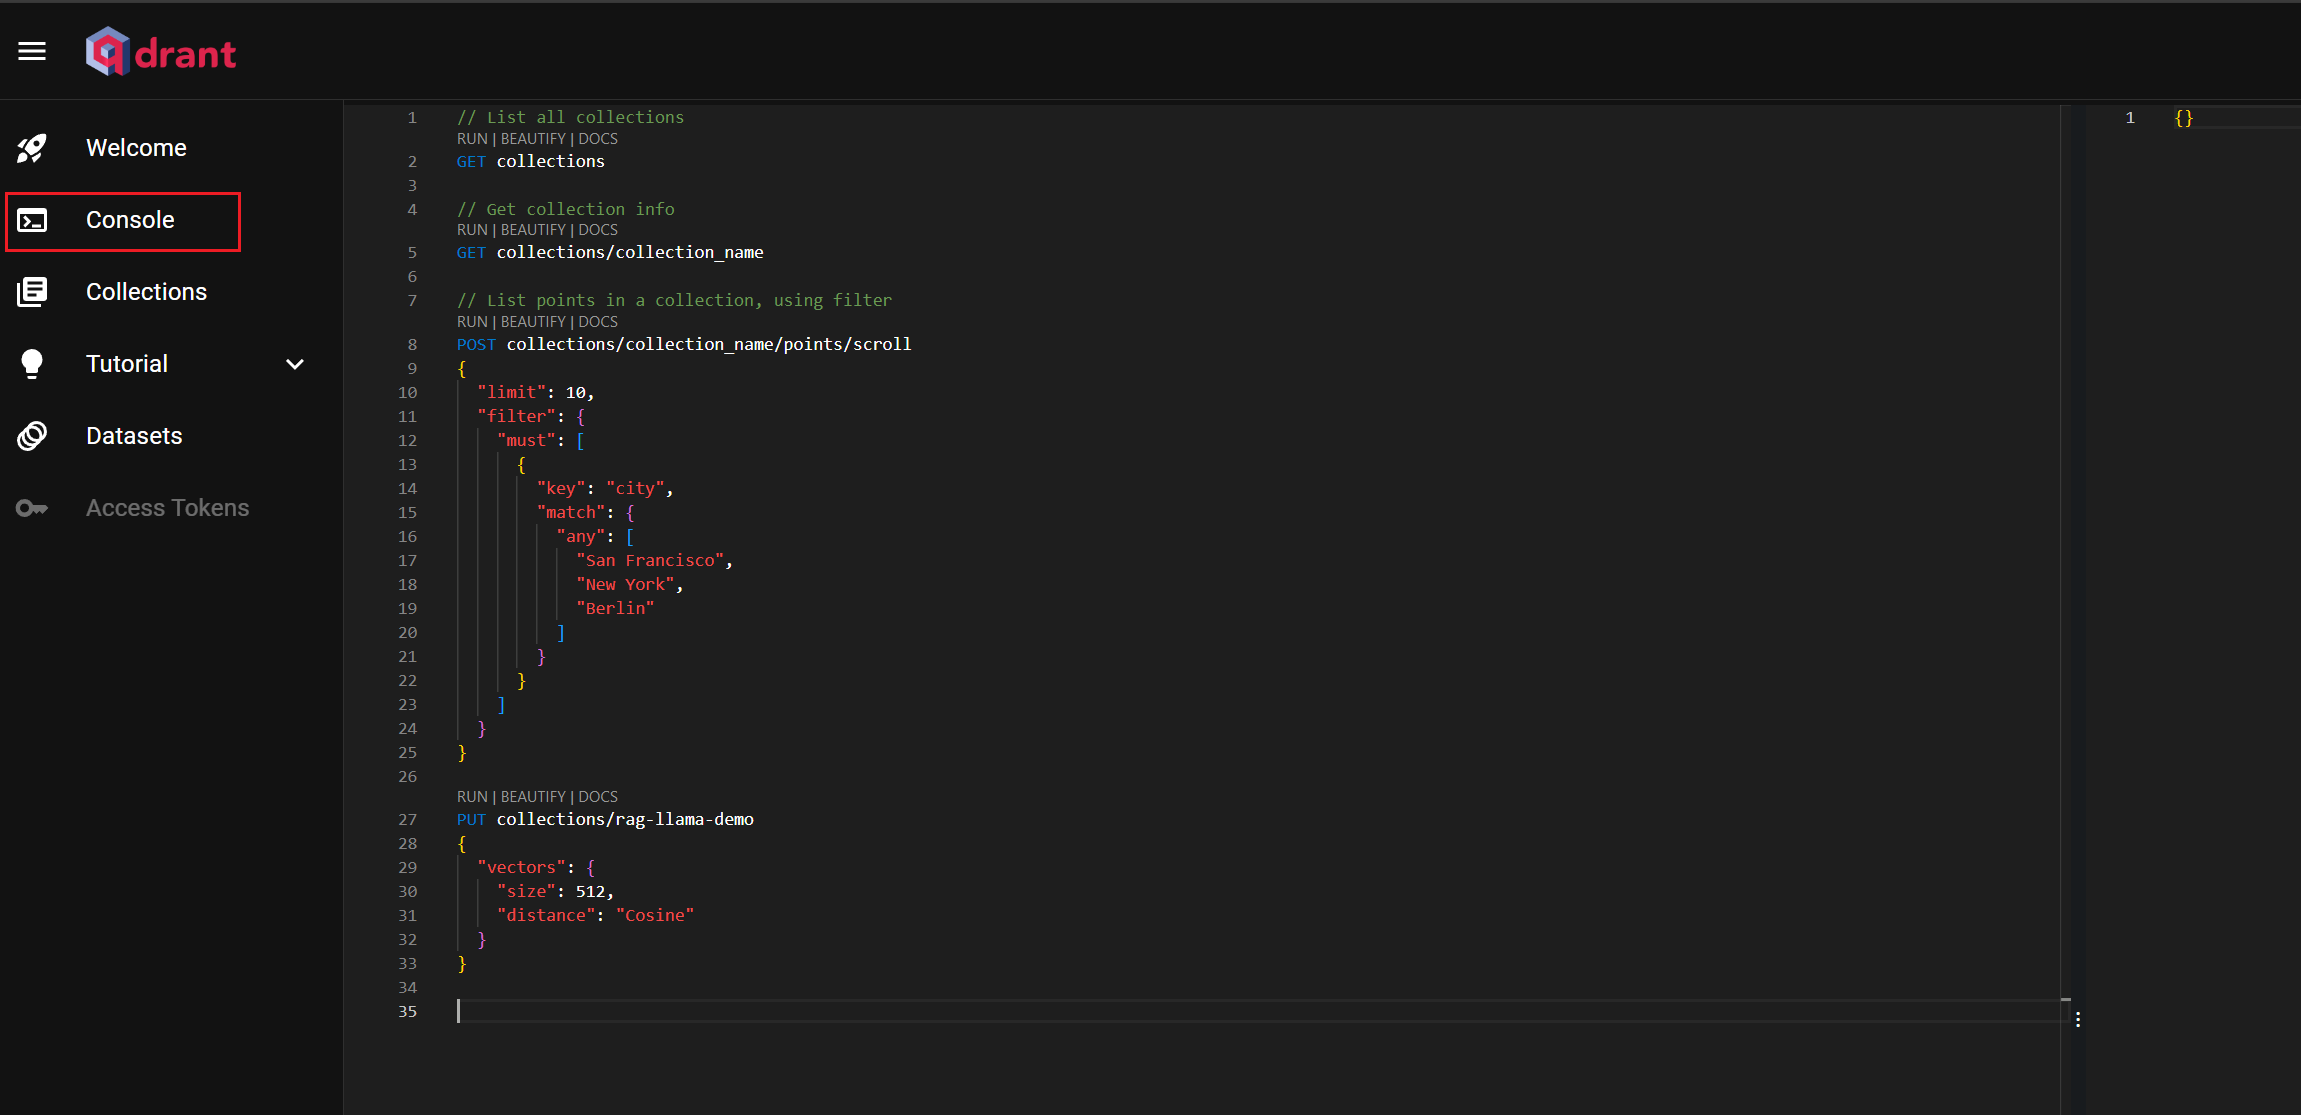Open Collections via its stacked-pages icon

click(32, 292)
